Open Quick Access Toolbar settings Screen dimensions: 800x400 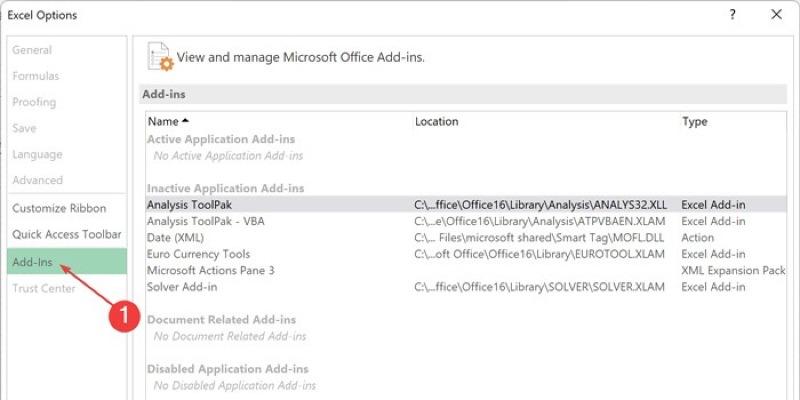point(67,234)
